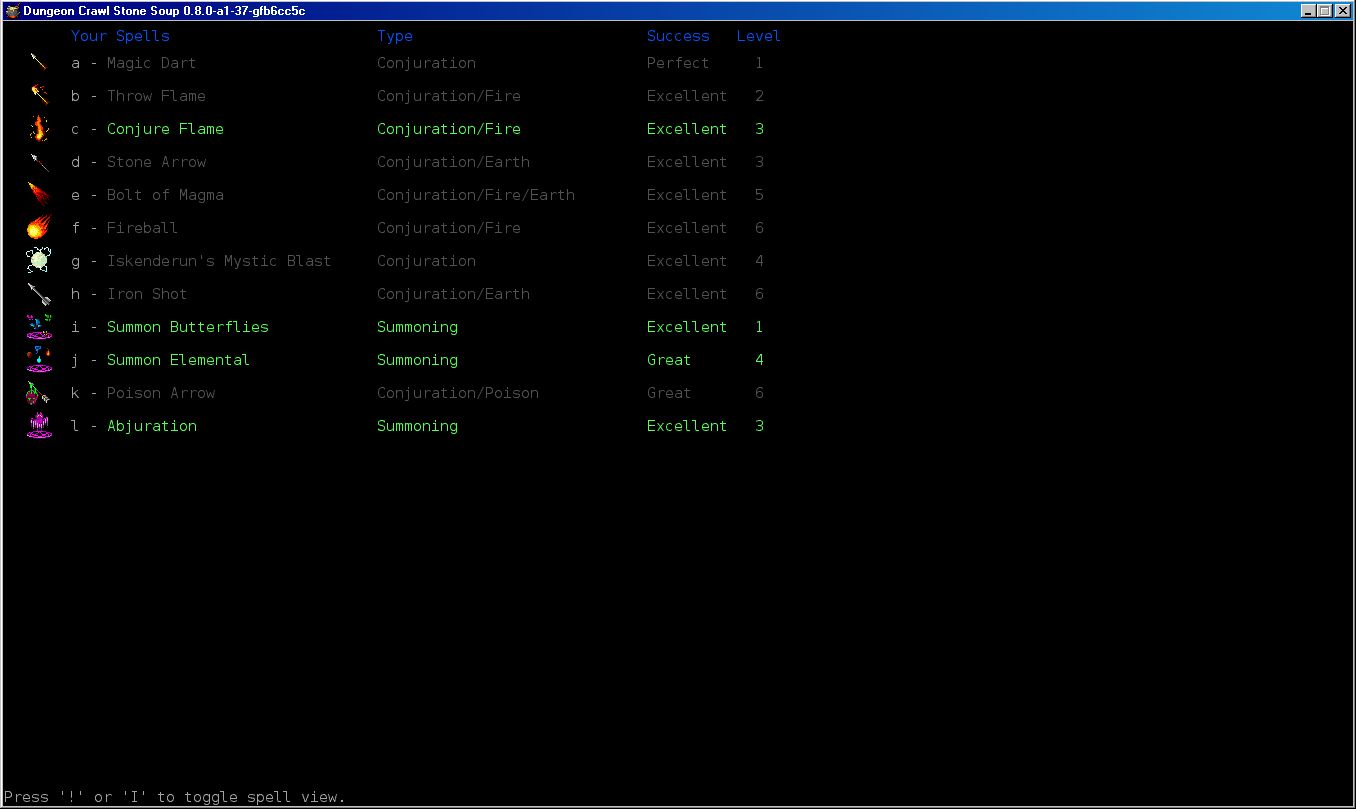The height and width of the screenshot is (809, 1356).
Task: Click level '6' in the Fireball row
Action: click(x=759, y=228)
